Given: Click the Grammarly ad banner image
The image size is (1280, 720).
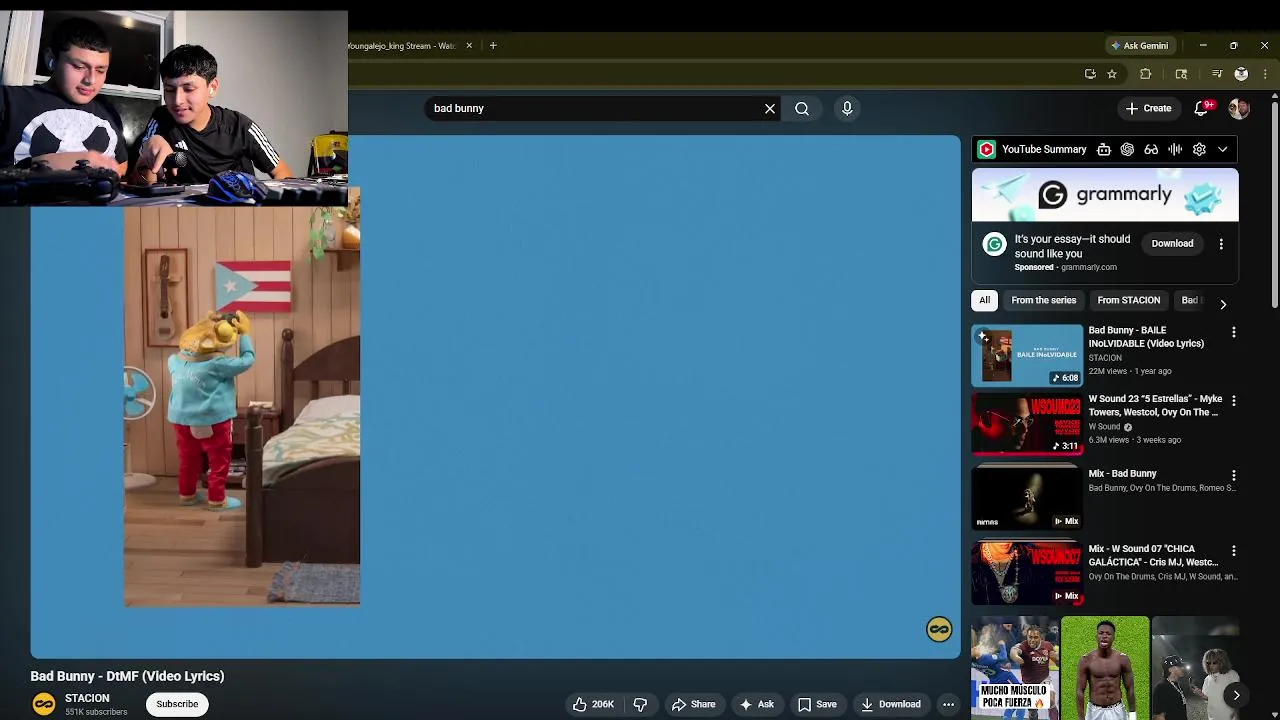Looking at the screenshot, I should click(1105, 194).
